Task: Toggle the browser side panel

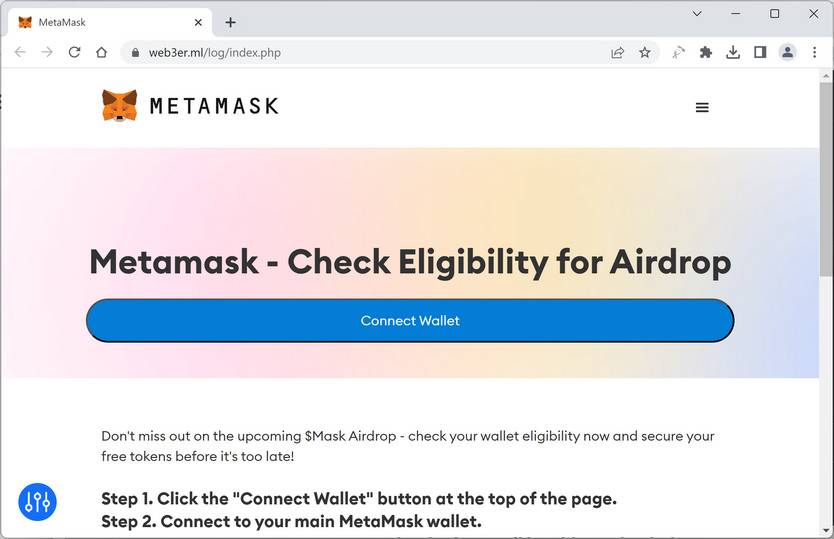Action: (x=760, y=52)
